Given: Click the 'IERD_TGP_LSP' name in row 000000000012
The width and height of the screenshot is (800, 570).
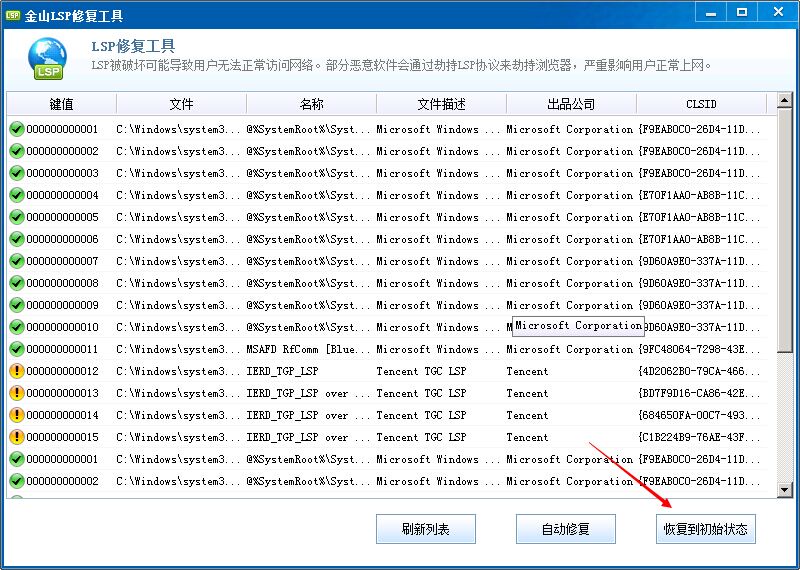Looking at the screenshot, I should 282,371.
